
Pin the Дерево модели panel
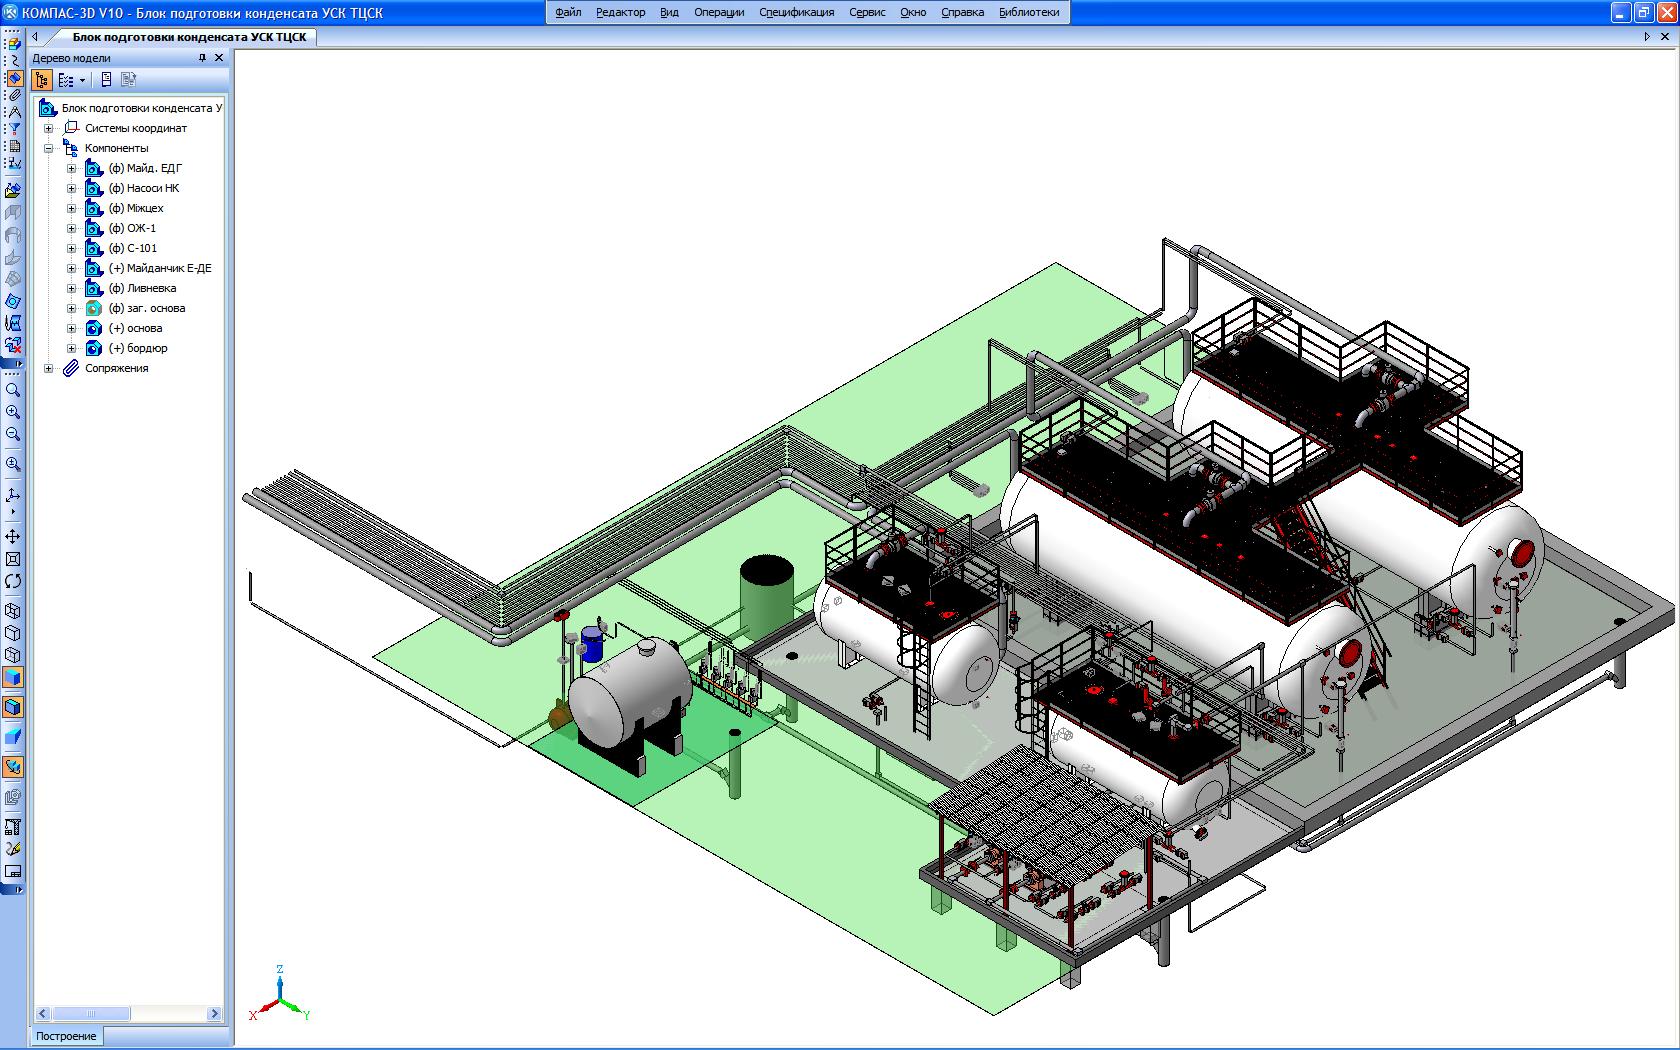(202, 58)
